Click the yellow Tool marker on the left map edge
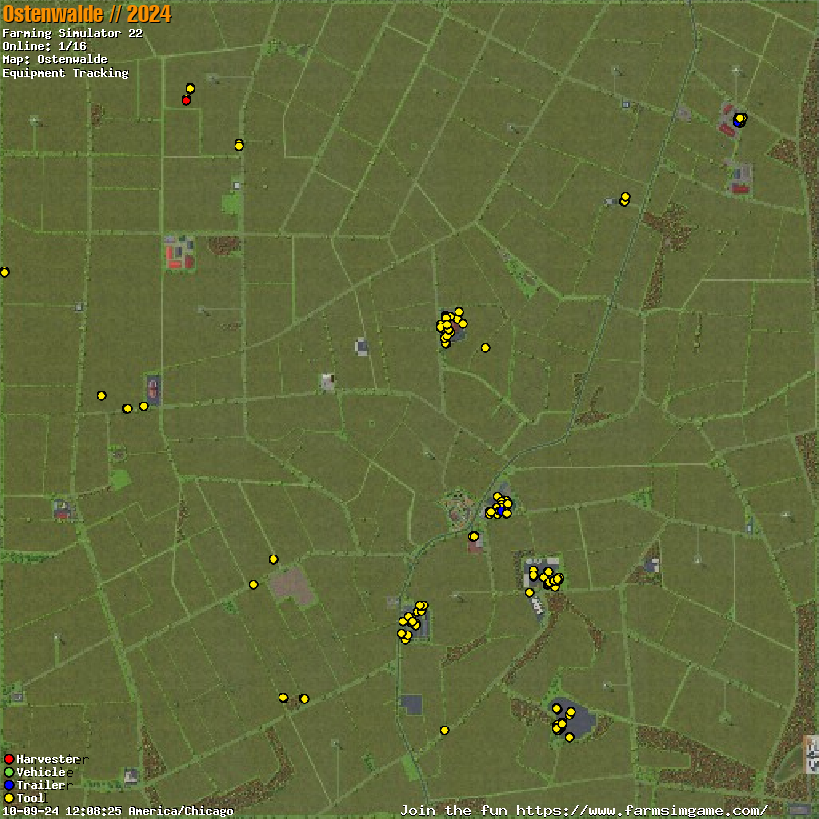Screen dimensions: 819x819 pyautogui.click(x=4, y=272)
